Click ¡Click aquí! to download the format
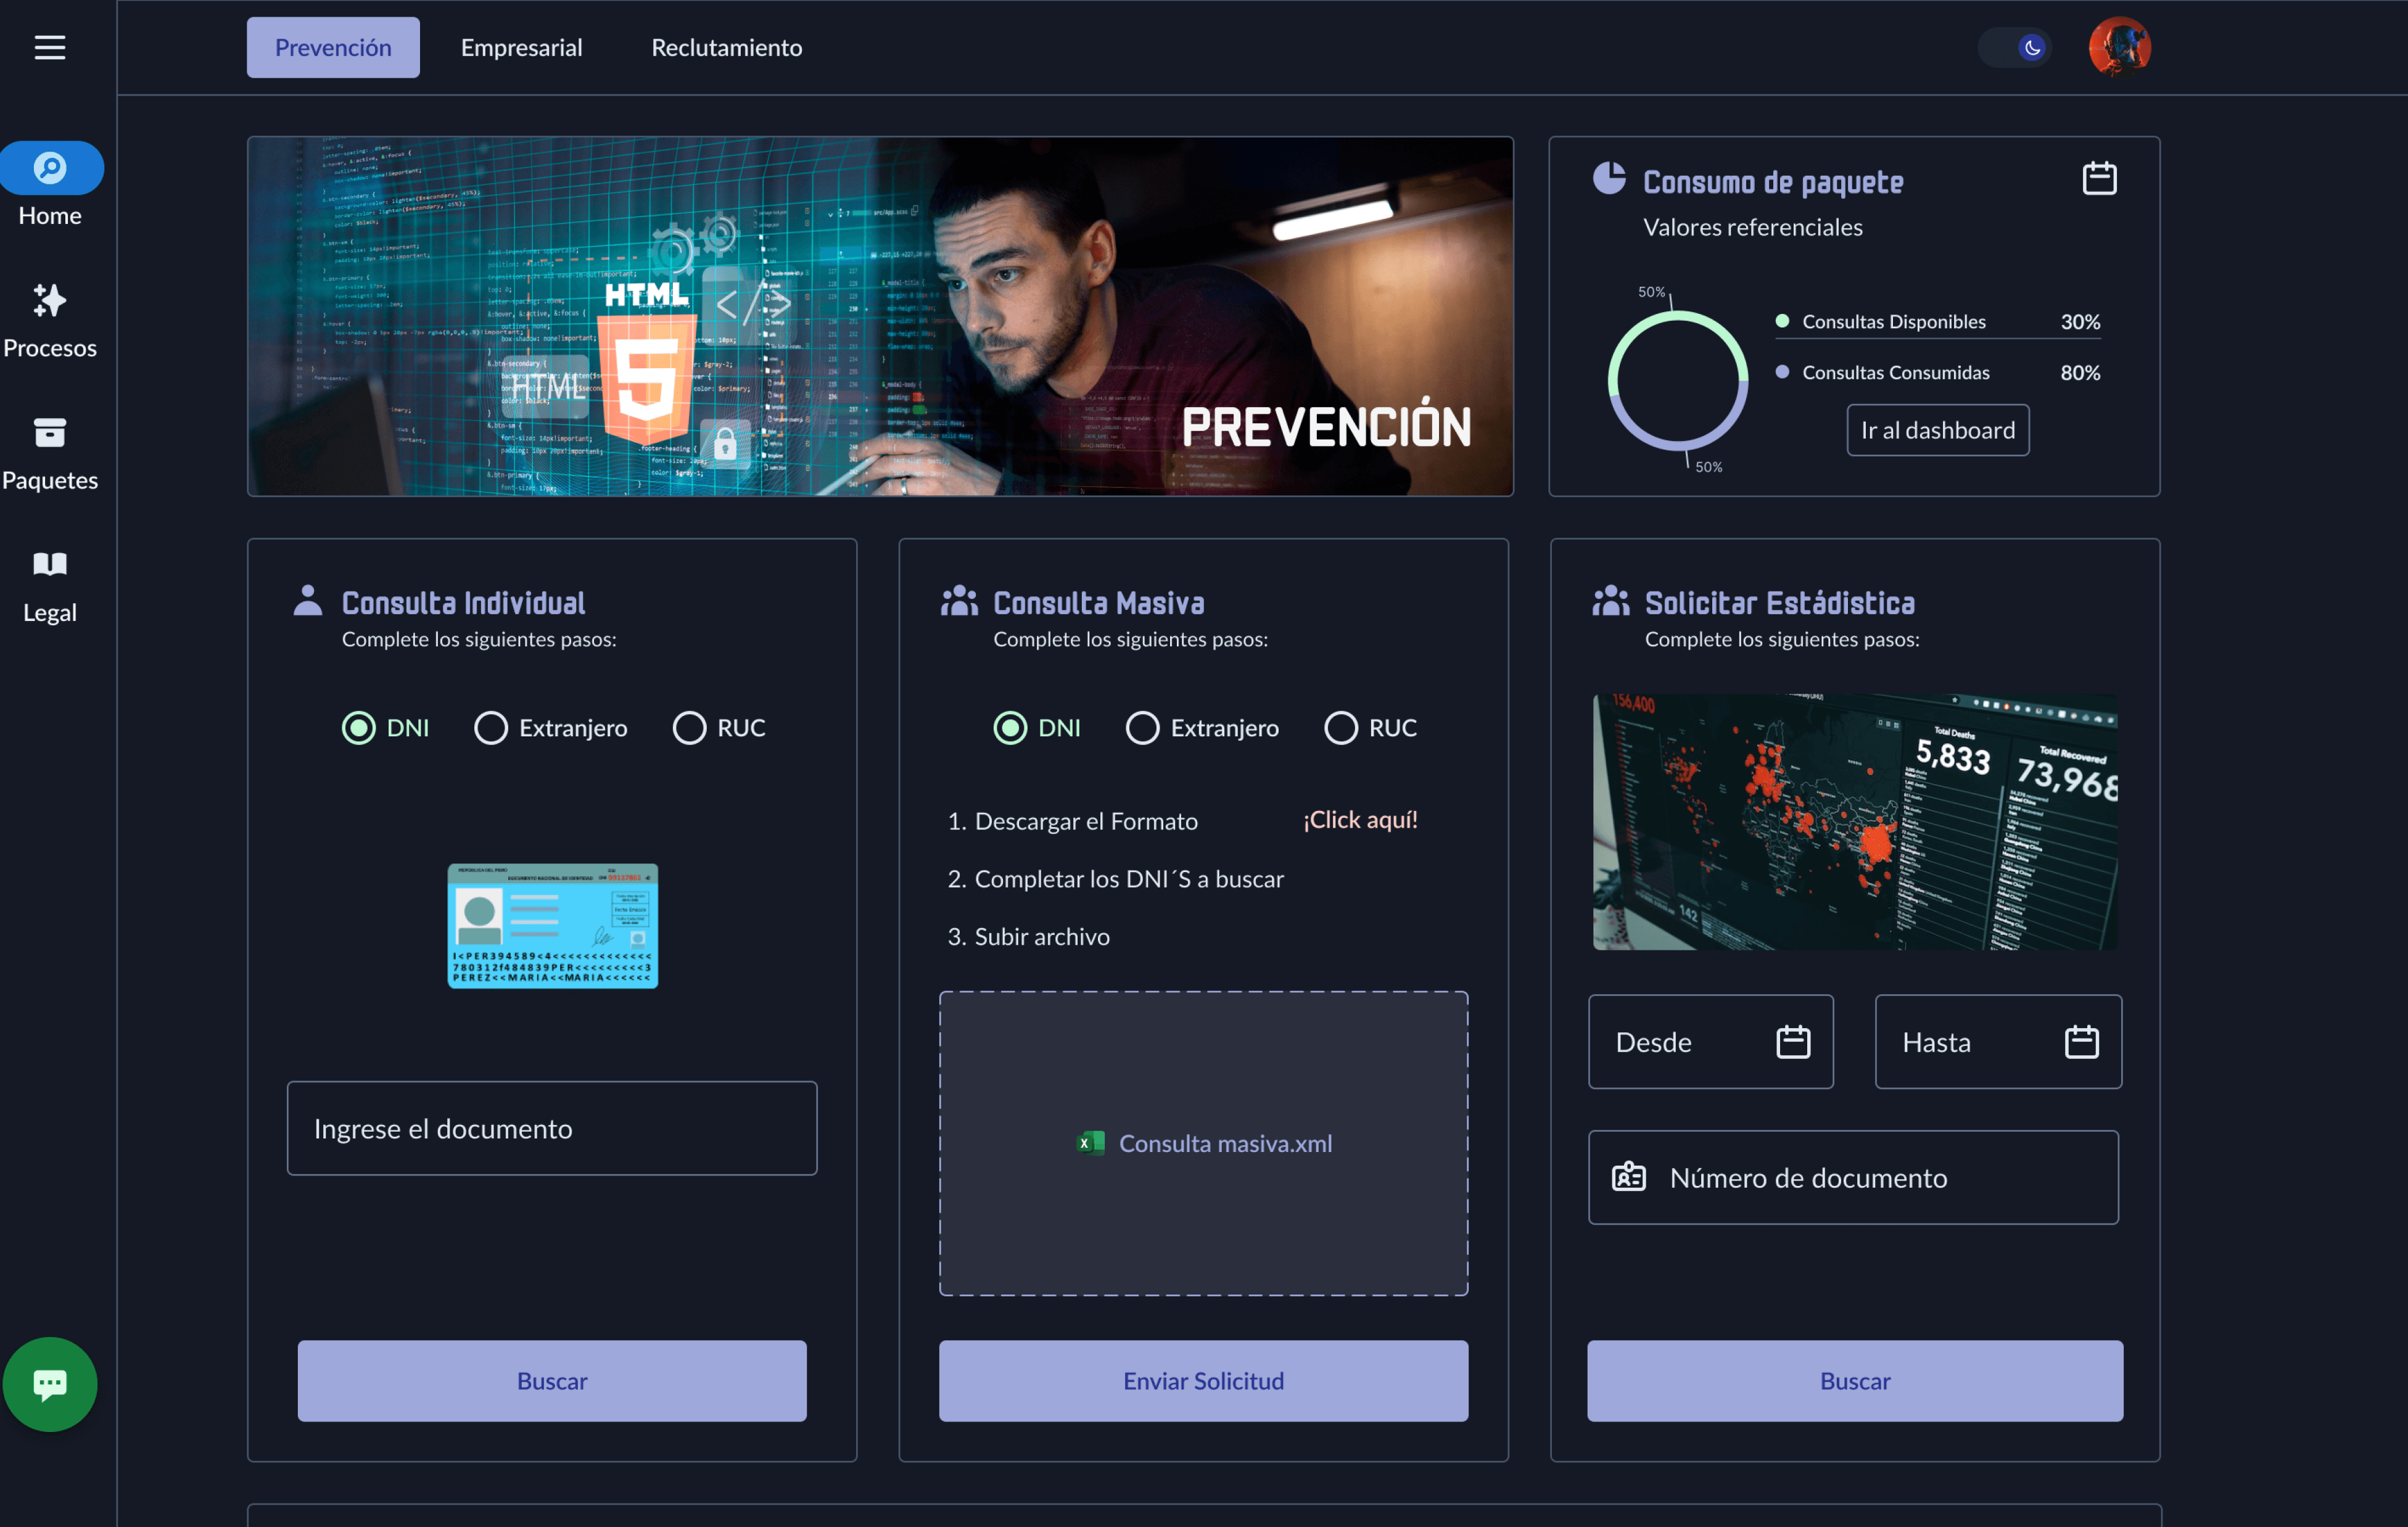Screen dimensions: 2408x1527 [1361, 820]
